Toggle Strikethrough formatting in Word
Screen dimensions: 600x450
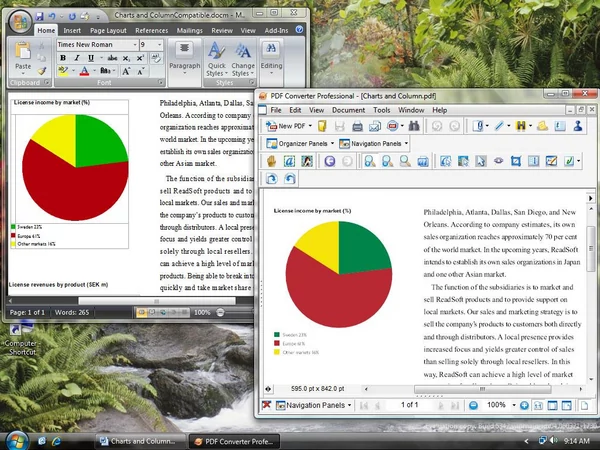tap(112, 58)
